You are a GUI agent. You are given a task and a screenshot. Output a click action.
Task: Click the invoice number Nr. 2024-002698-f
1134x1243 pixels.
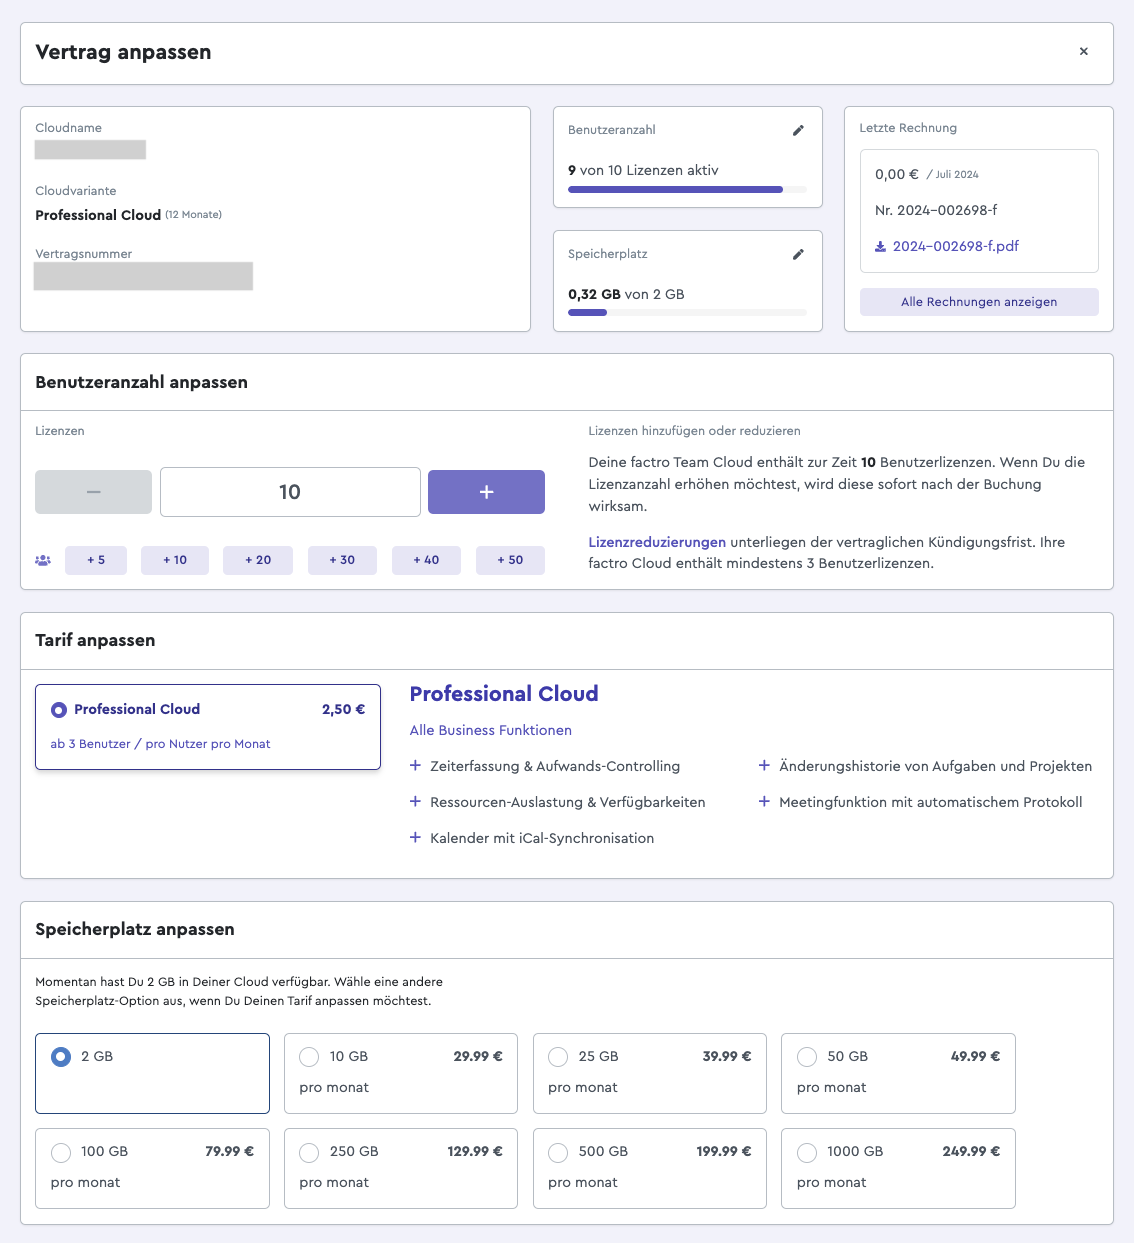click(936, 210)
